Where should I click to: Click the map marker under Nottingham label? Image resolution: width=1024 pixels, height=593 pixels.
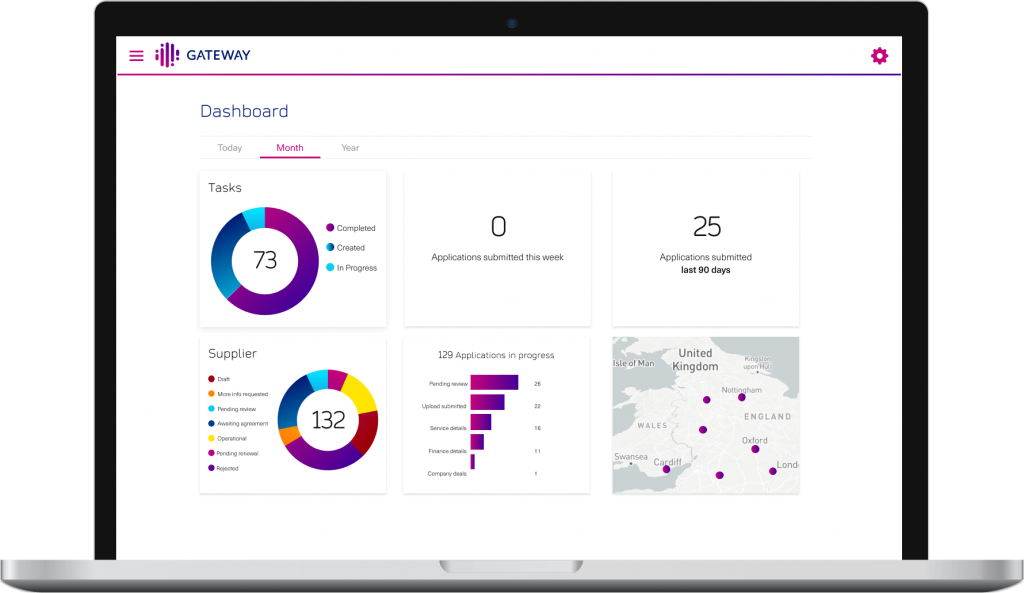tap(742, 397)
